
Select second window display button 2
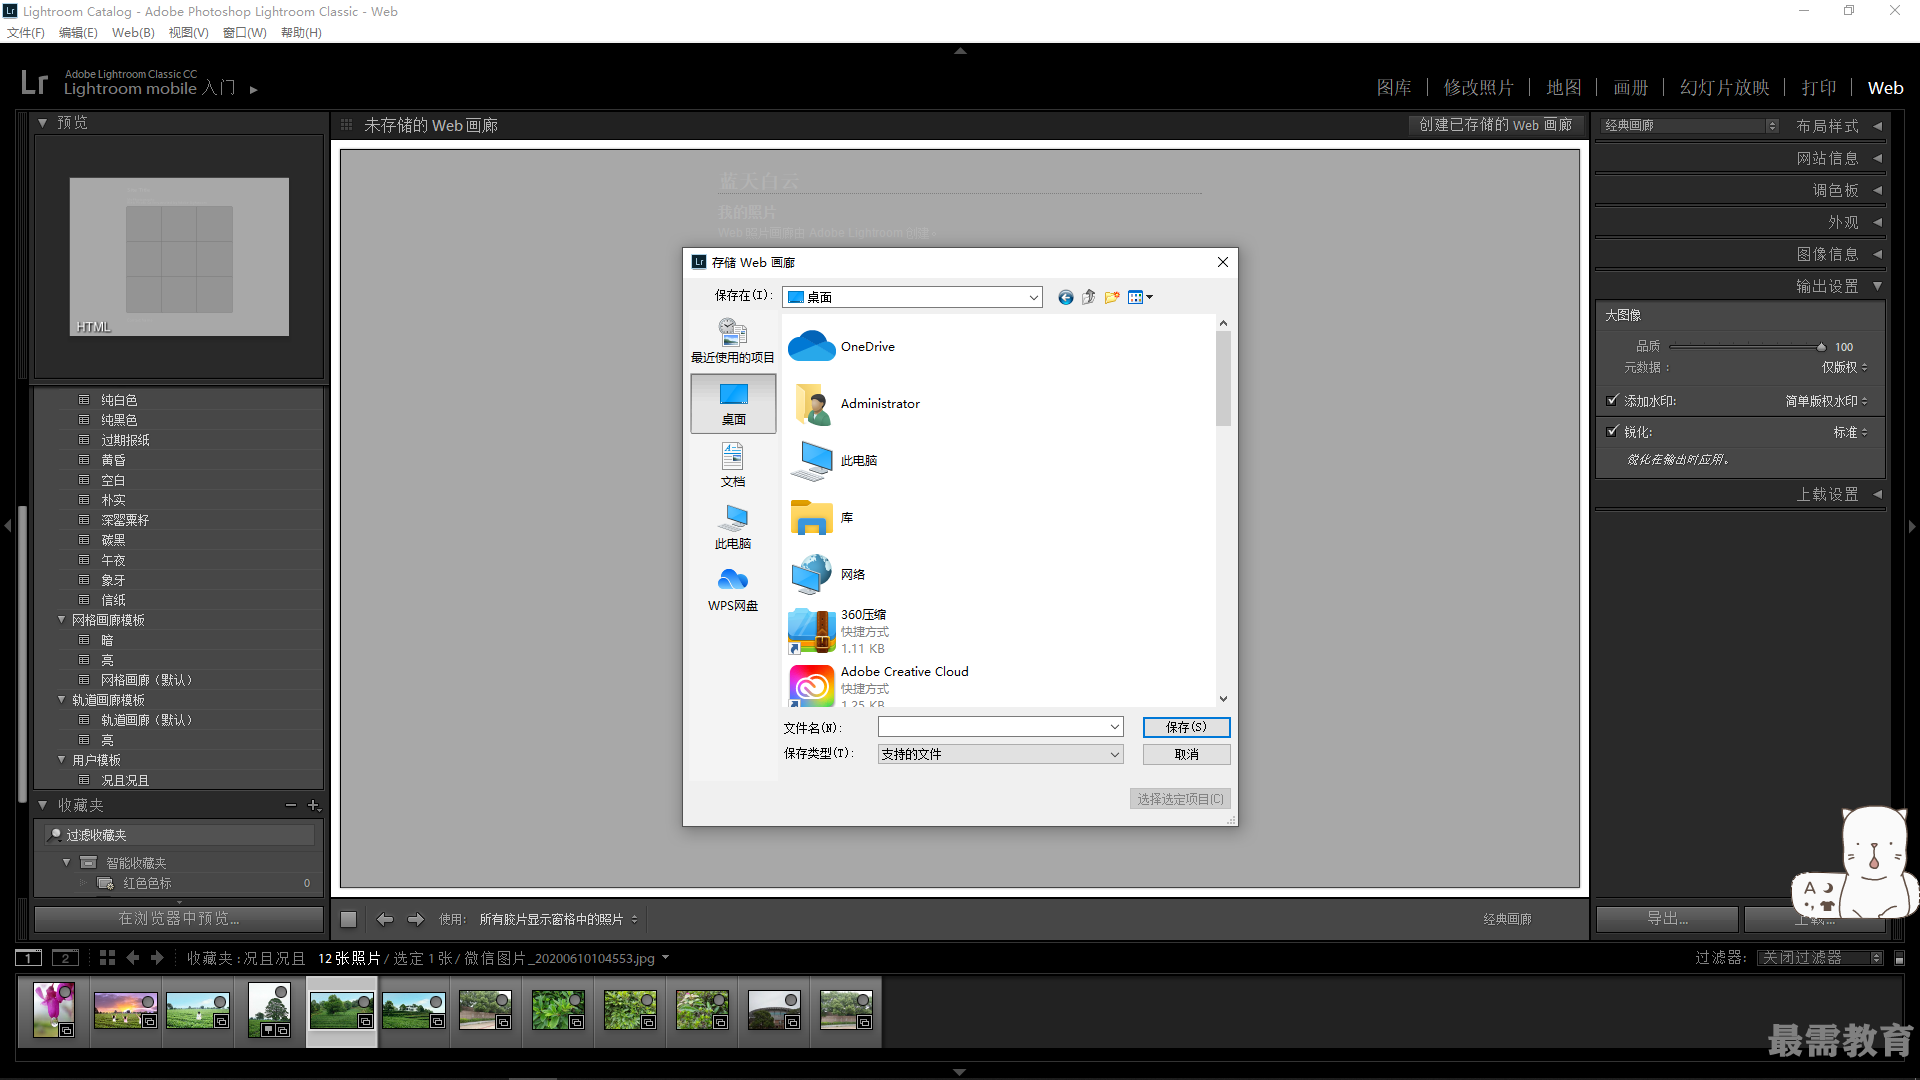[x=65, y=958]
